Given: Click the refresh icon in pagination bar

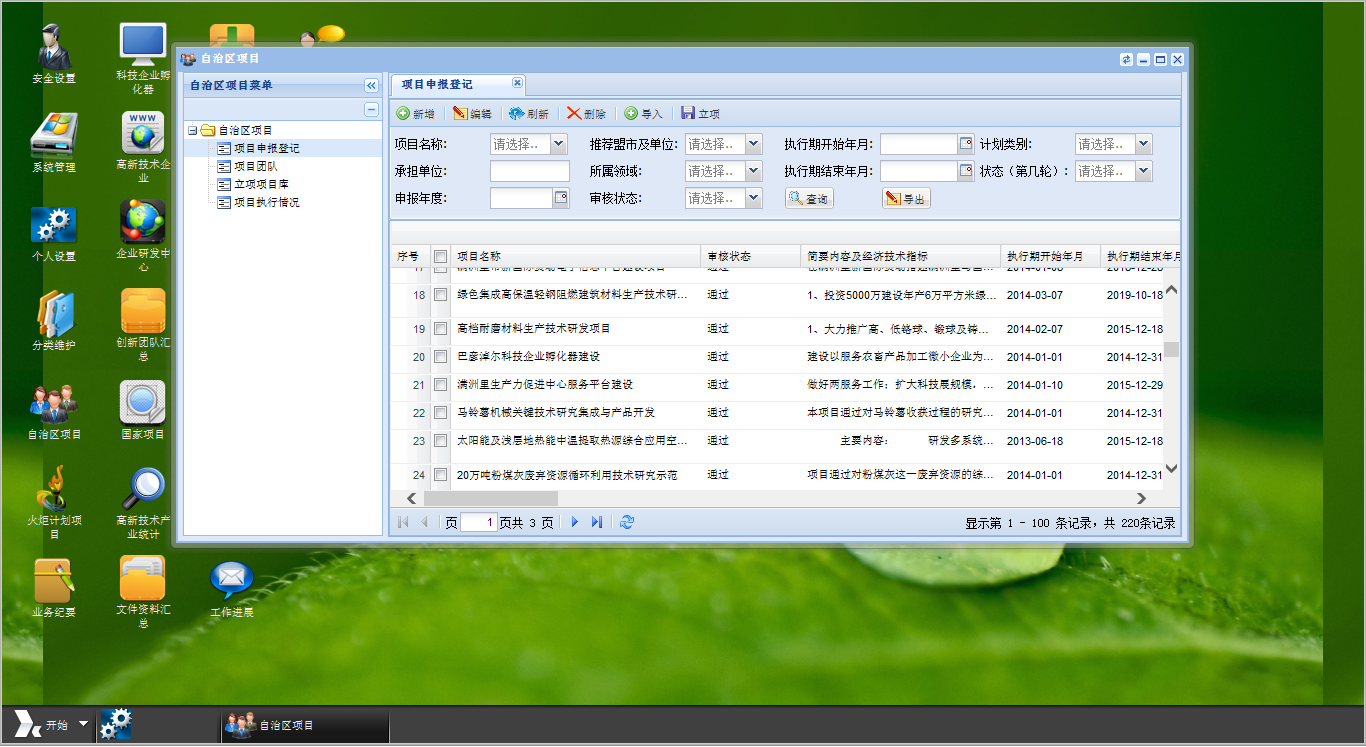Looking at the screenshot, I should (x=627, y=522).
